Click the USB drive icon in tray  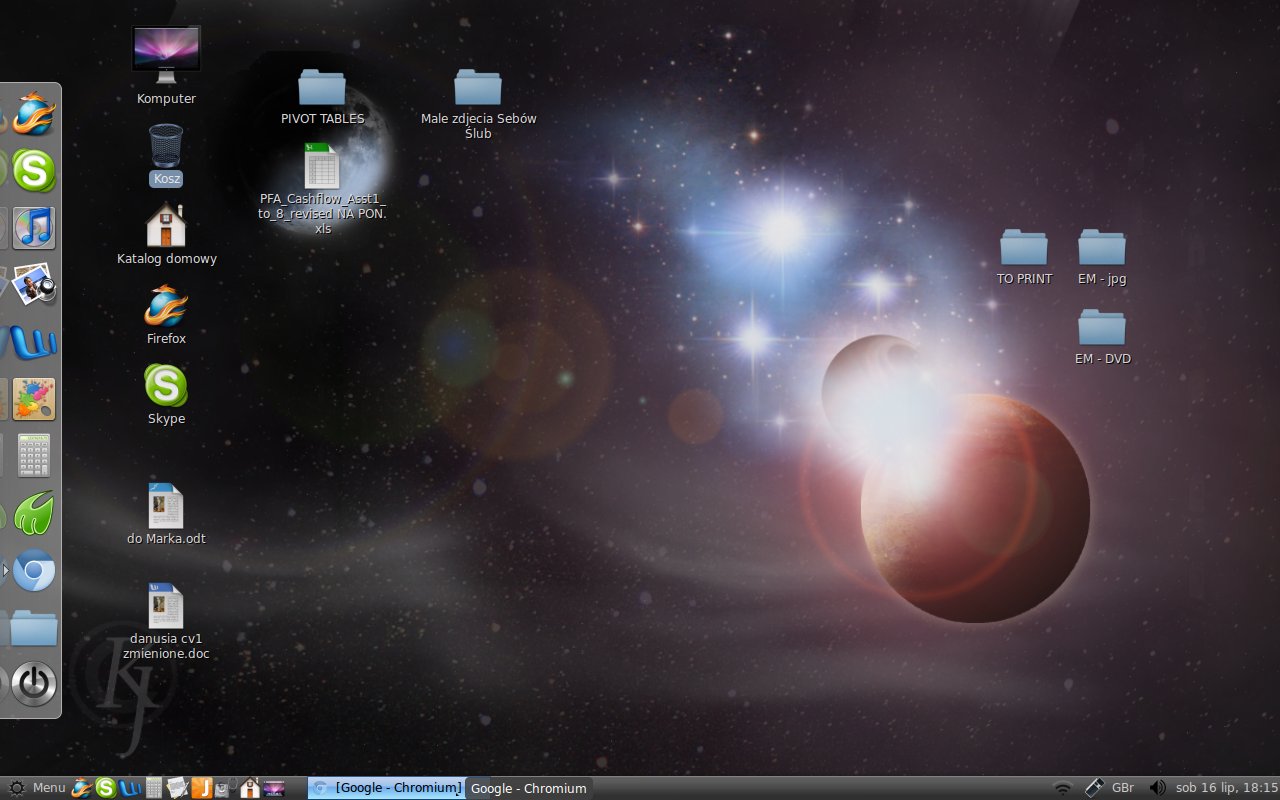pyautogui.click(x=1093, y=788)
